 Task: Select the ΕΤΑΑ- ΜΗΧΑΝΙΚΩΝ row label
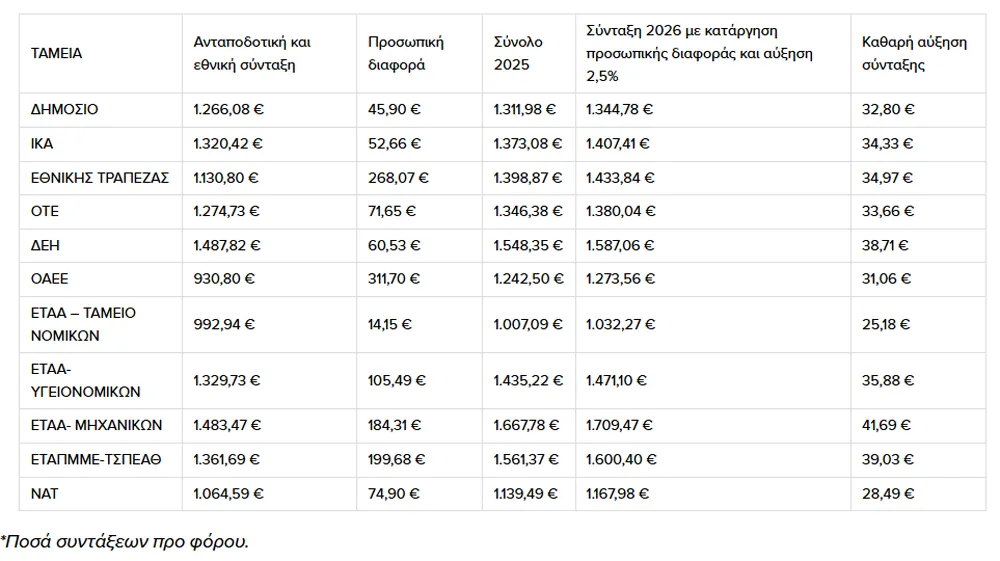click(x=96, y=425)
